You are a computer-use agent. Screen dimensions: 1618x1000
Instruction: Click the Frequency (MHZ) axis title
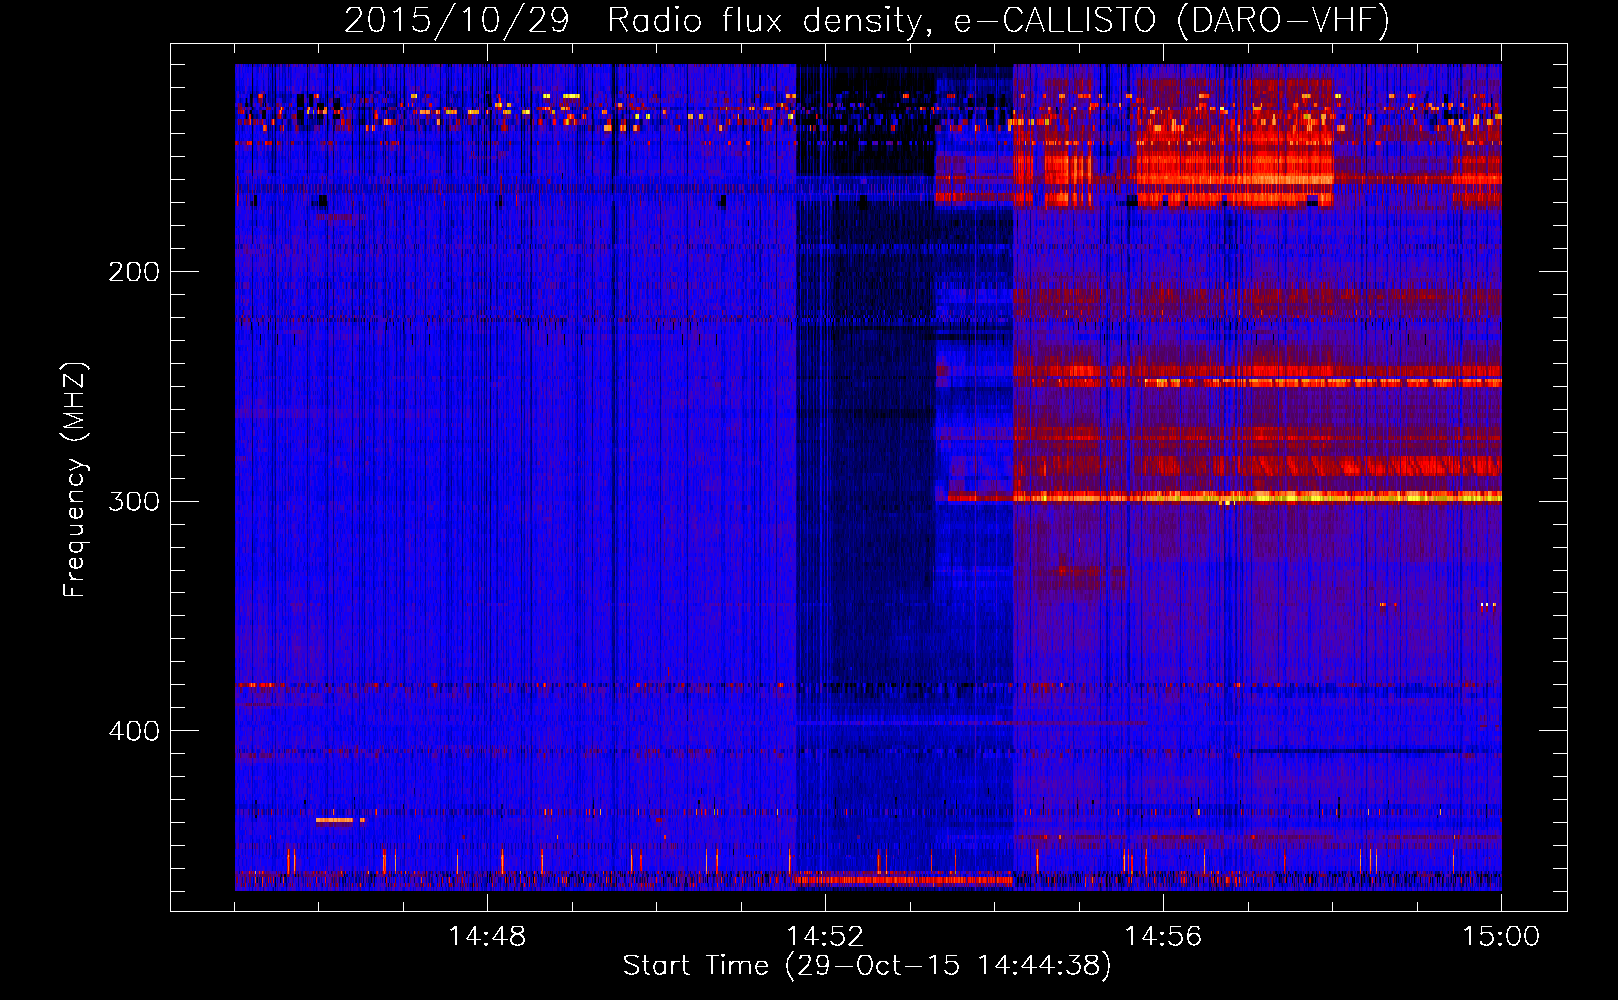coord(75,479)
